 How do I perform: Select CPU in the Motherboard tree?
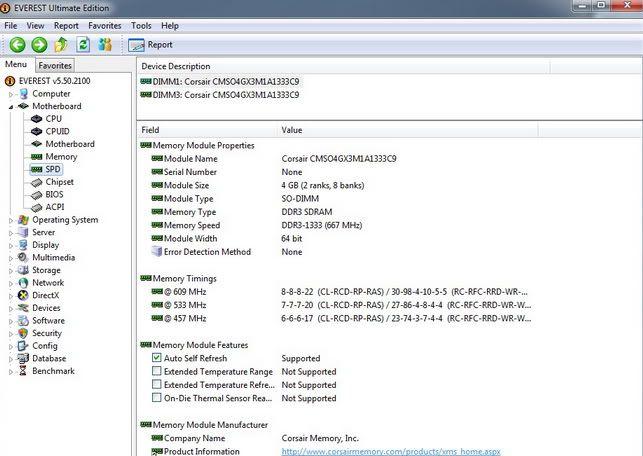tap(54, 119)
